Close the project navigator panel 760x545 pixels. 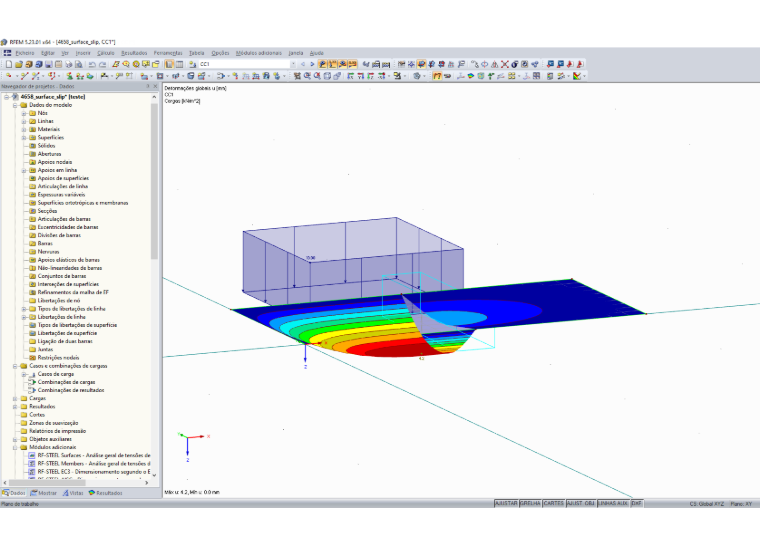coord(156,86)
